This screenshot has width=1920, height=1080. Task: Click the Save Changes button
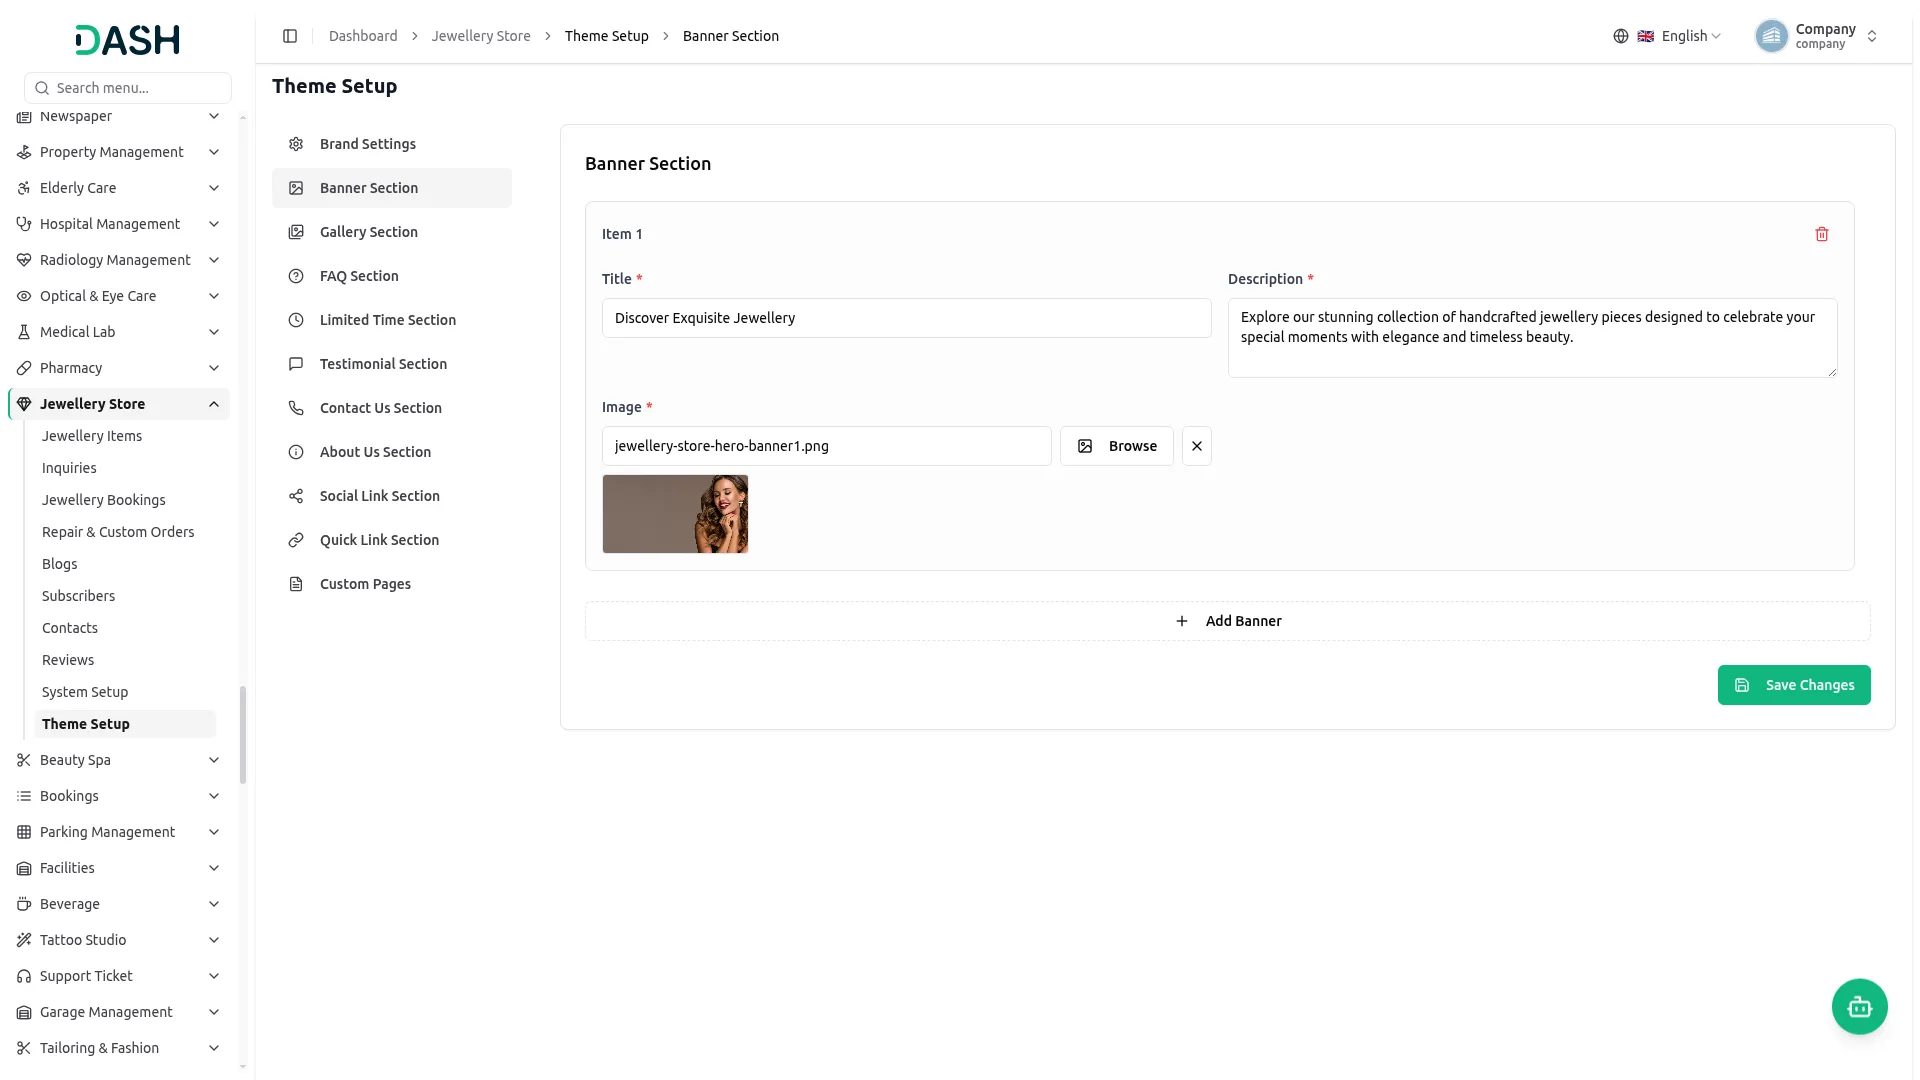(x=1793, y=685)
